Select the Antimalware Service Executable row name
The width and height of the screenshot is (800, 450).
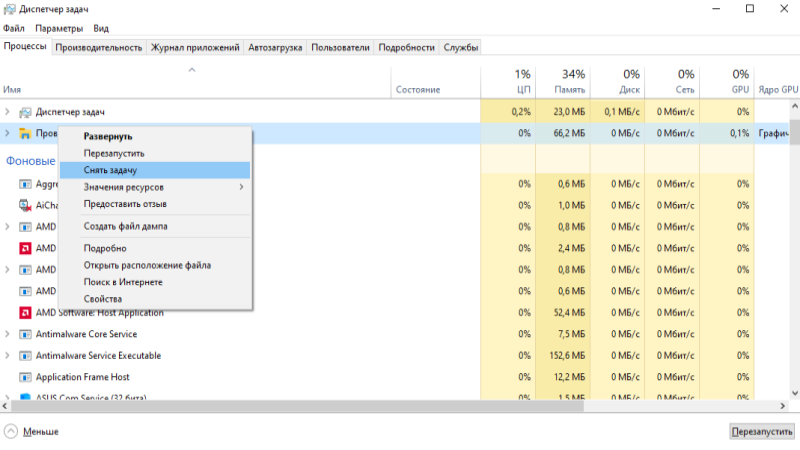[98, 356]
